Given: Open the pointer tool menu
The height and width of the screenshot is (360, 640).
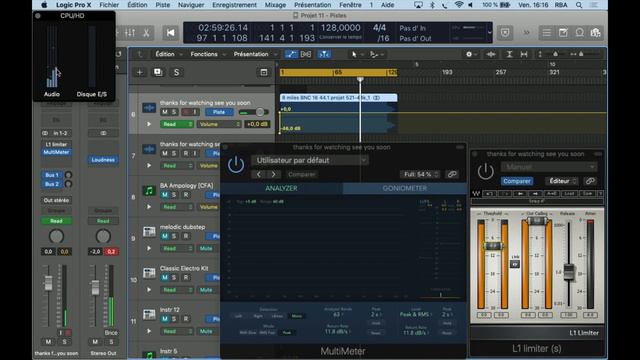Looking at the screenshot, I should tap(356, 54).
